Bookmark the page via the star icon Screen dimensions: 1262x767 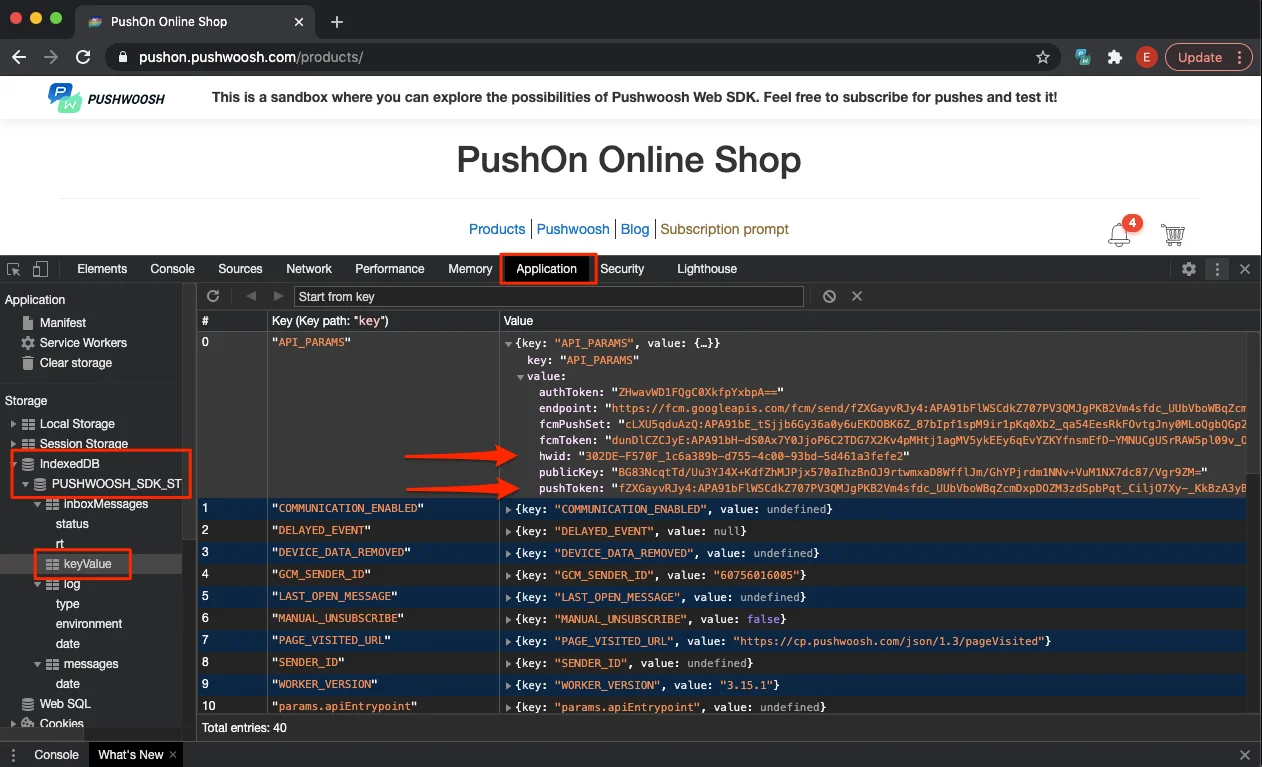pyautogui.click(x=1043, y=57)
